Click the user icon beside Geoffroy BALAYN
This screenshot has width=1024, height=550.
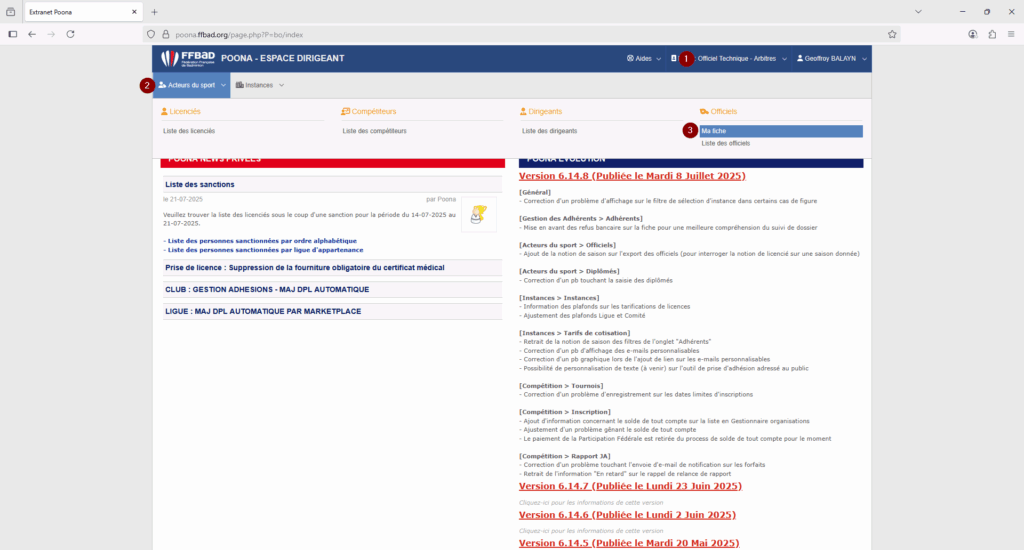coord(800,58)
